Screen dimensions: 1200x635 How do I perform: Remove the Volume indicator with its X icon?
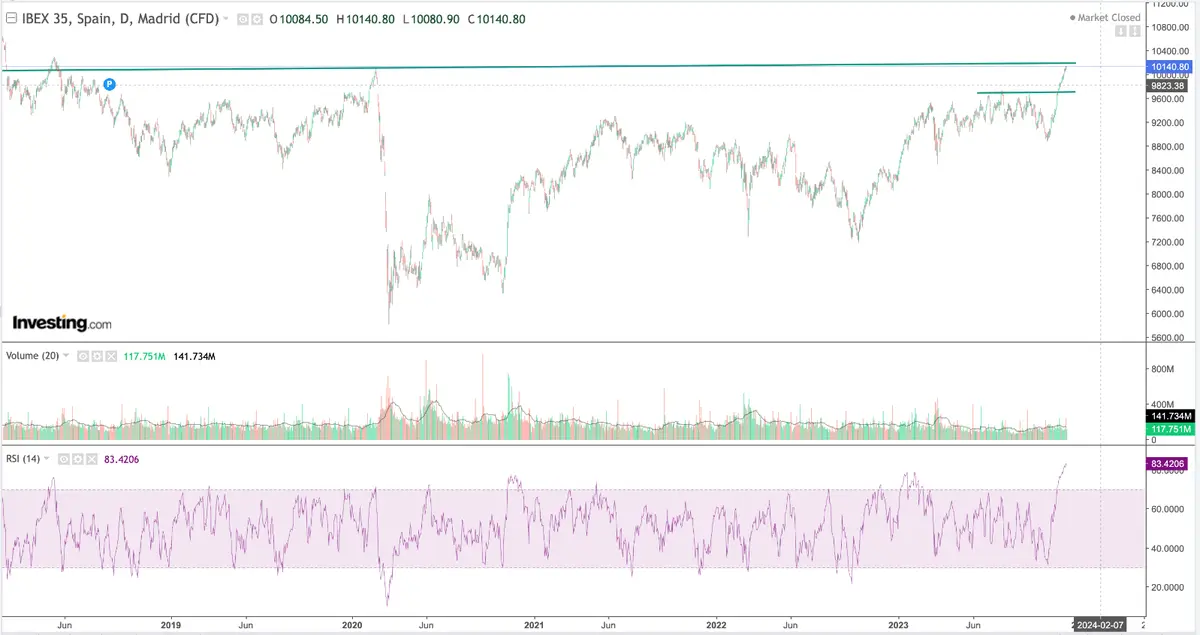(x=111, y=355)
